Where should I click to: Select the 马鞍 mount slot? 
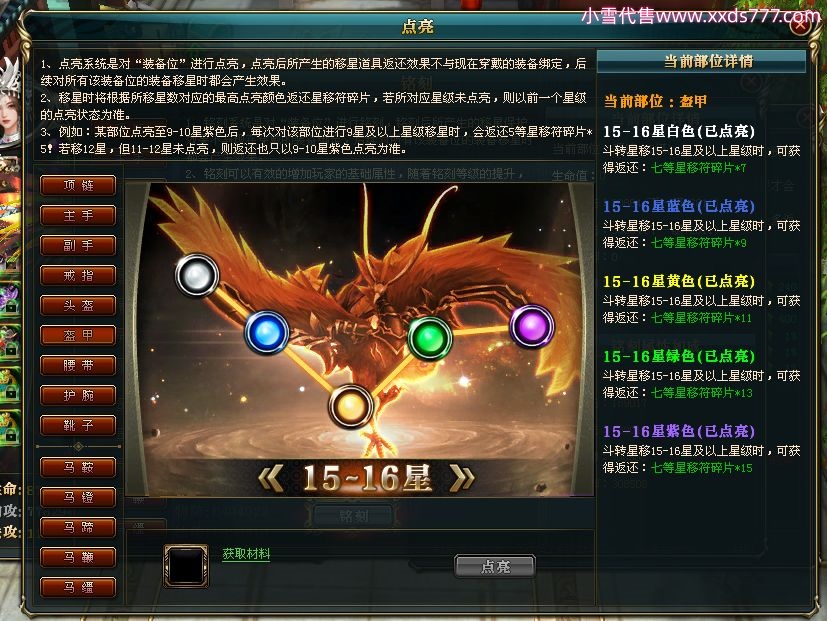point(78,467)
